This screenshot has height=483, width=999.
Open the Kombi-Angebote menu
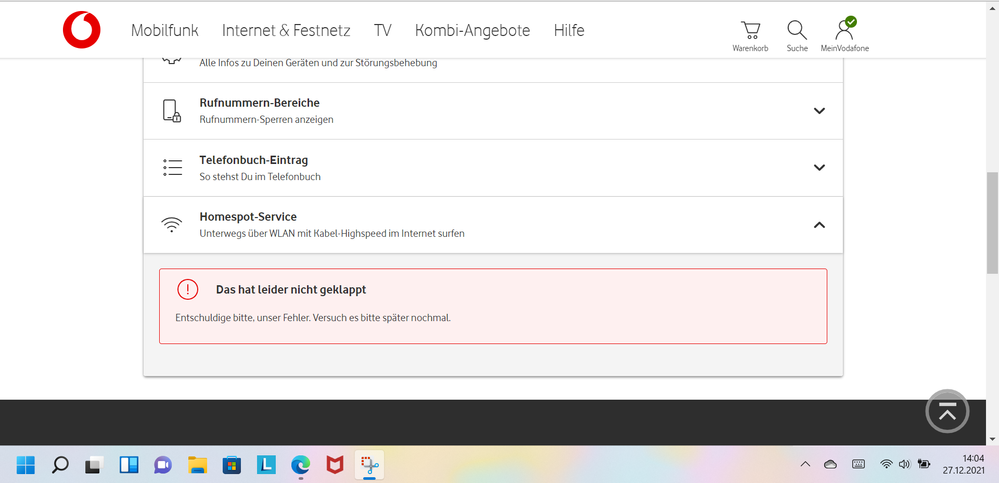coord(472,30)
